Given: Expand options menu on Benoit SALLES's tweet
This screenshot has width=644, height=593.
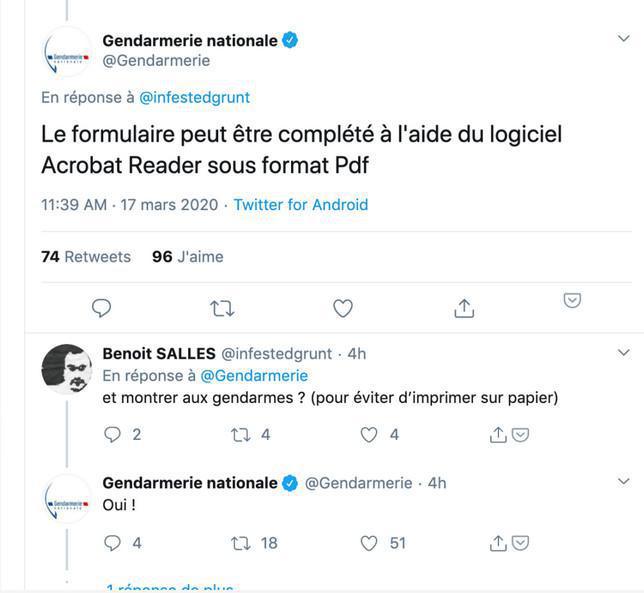Looking at the screenshot, I should pyautogui.click(x=624, y=352).
